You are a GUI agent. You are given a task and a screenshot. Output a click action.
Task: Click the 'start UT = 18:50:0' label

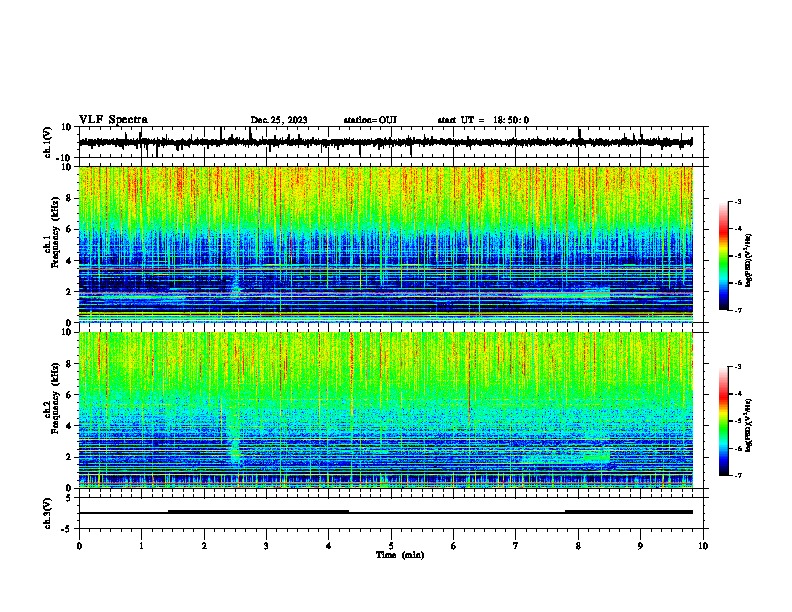[x=483, y=120]
